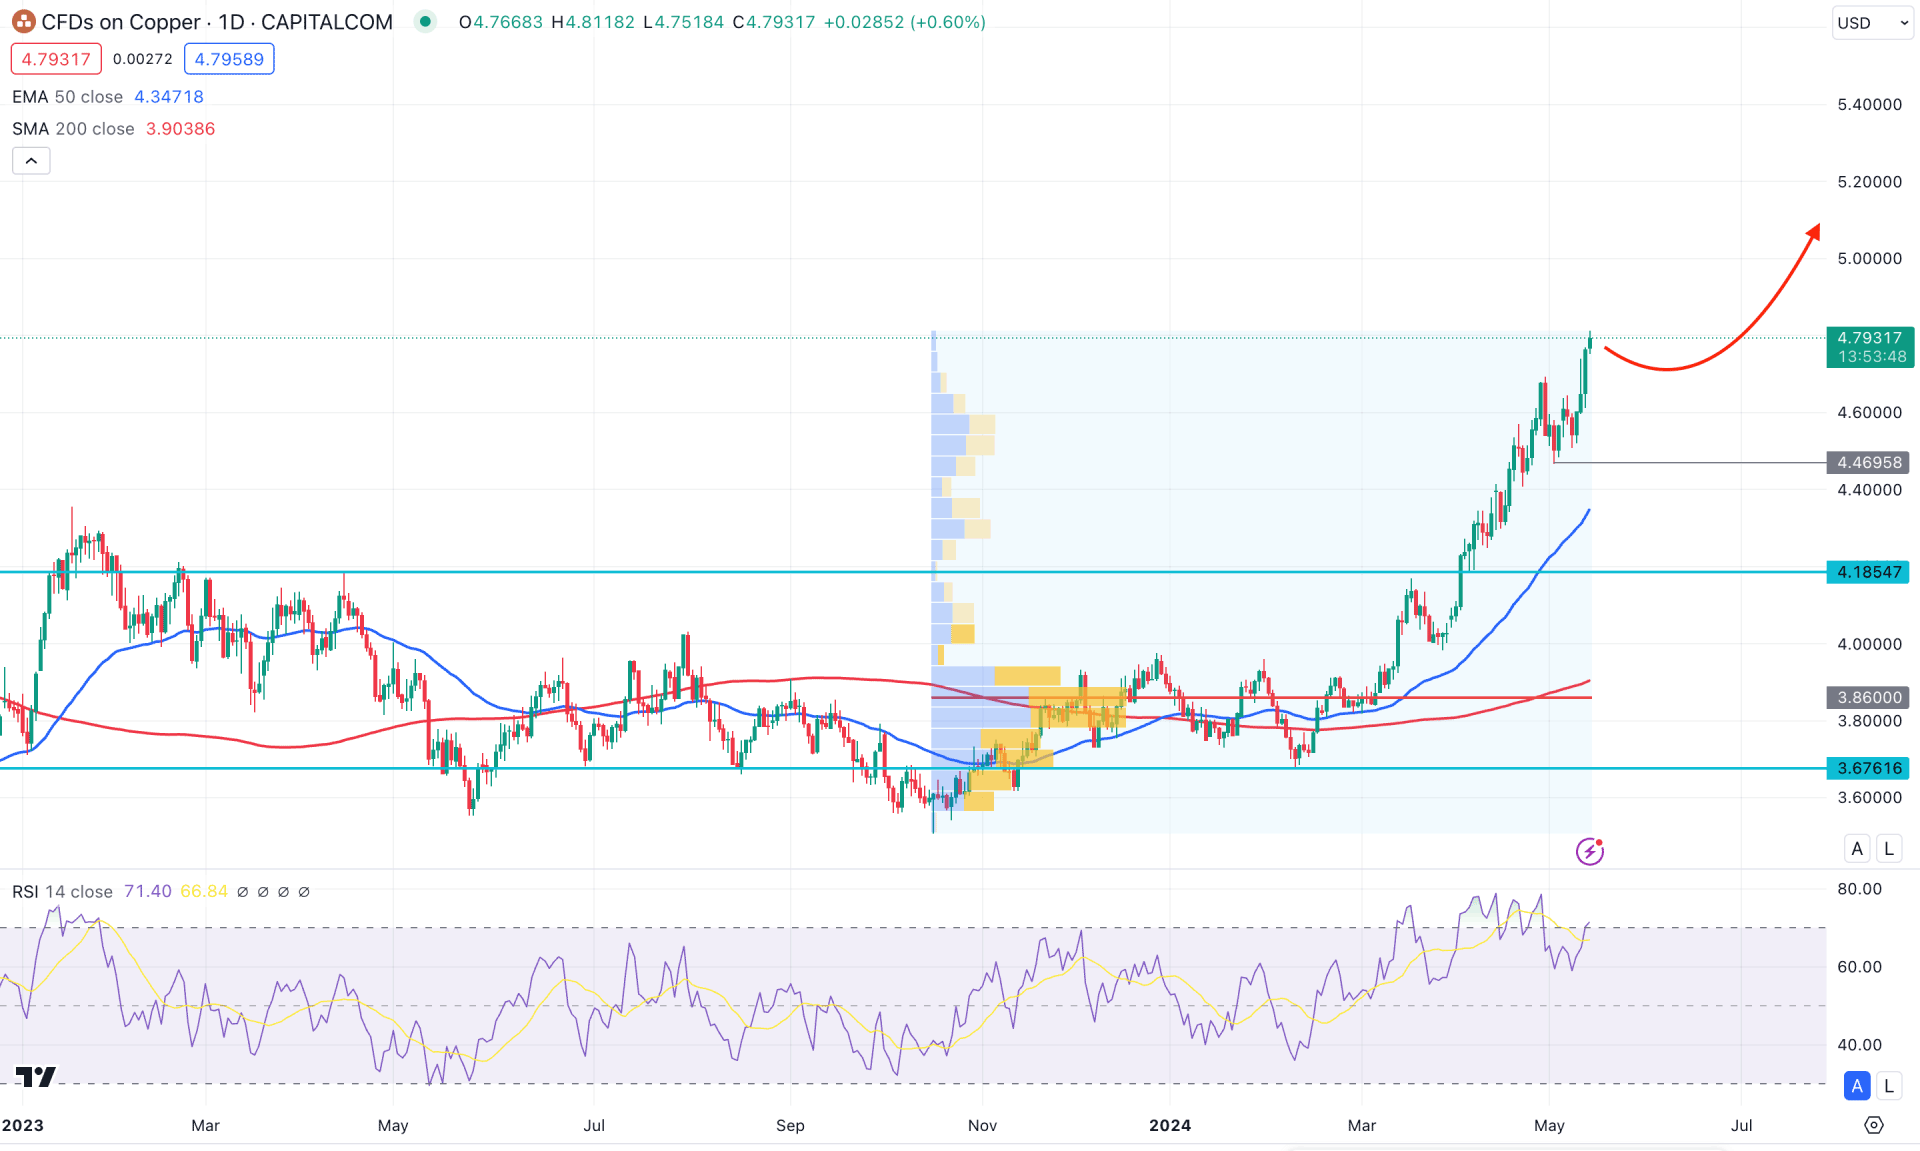Screen dimensions: 1920x1151
Task: Click the 4.46958 horizontal line price label
Action: tap(1869, 462)
